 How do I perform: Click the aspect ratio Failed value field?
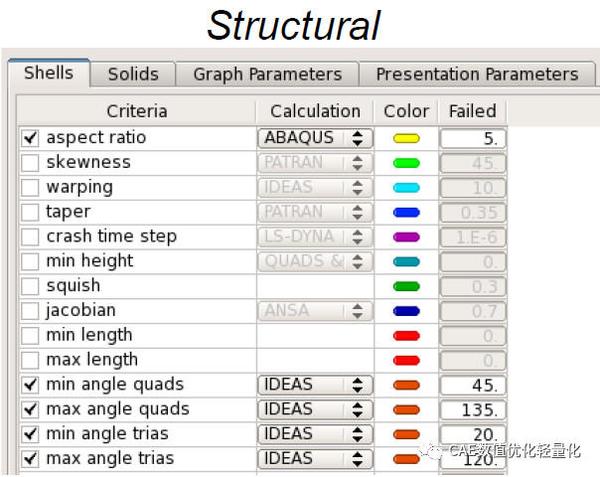click(473, 138)
